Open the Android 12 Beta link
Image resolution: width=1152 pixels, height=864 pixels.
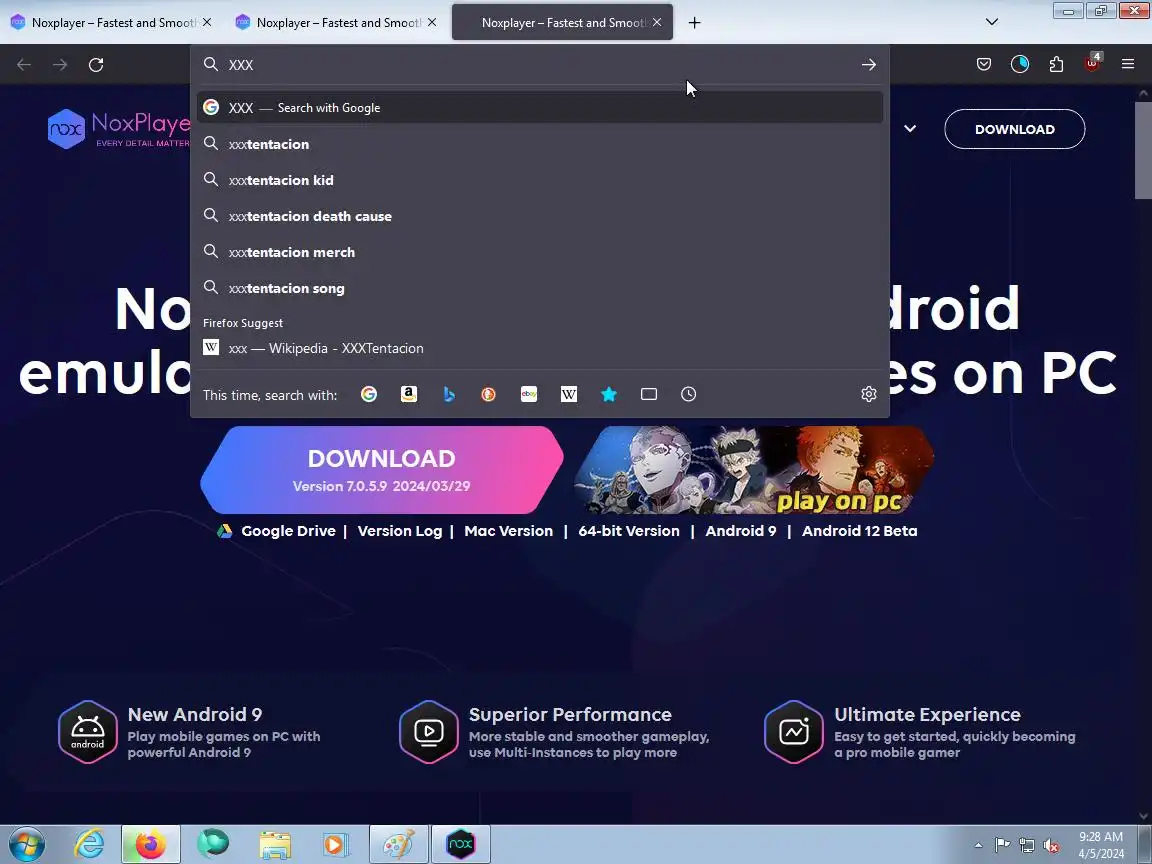[860, 531]
